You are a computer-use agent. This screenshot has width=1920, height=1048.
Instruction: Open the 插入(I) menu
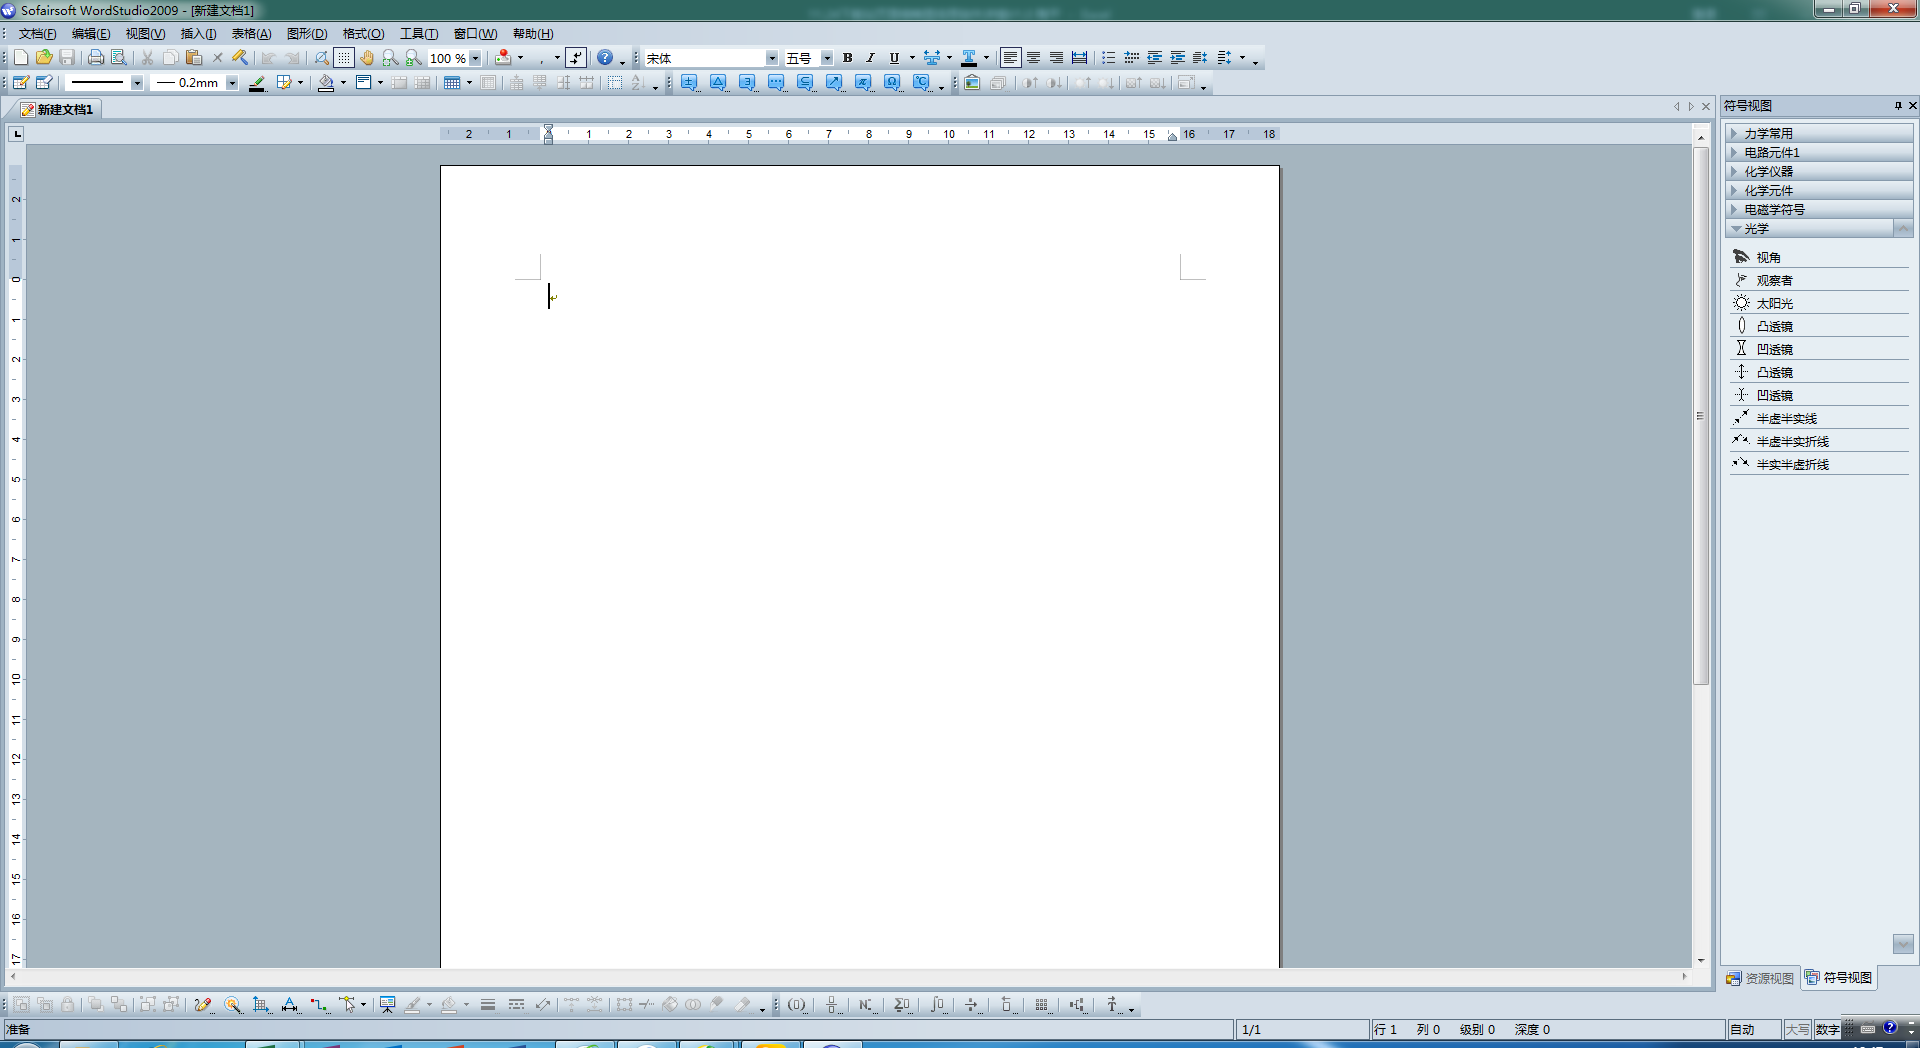(198, 34)
